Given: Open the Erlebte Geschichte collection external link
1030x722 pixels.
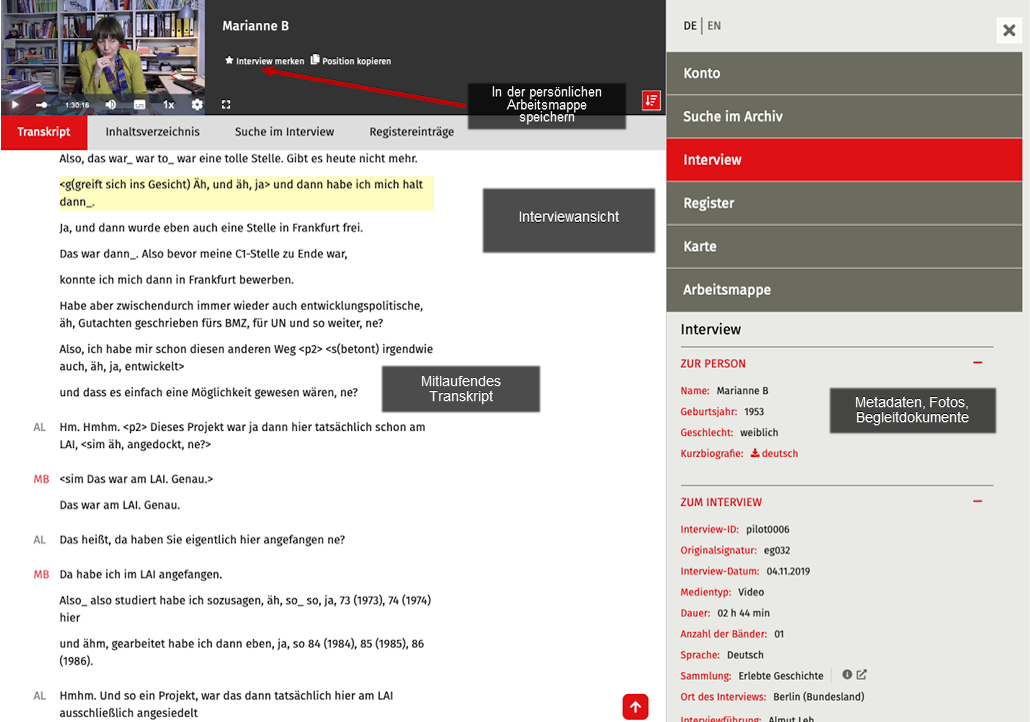Looking at the screenshot, I should (x=861, y=674).
